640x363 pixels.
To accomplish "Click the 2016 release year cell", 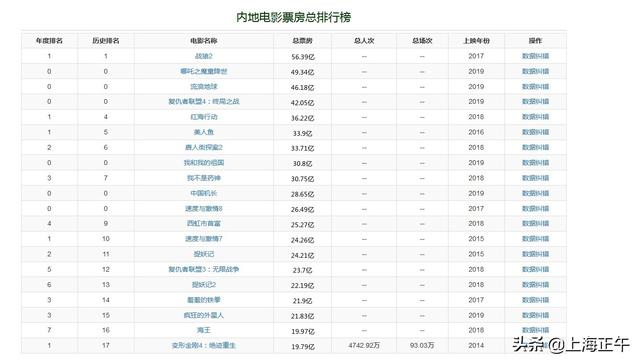I will 476,132.
